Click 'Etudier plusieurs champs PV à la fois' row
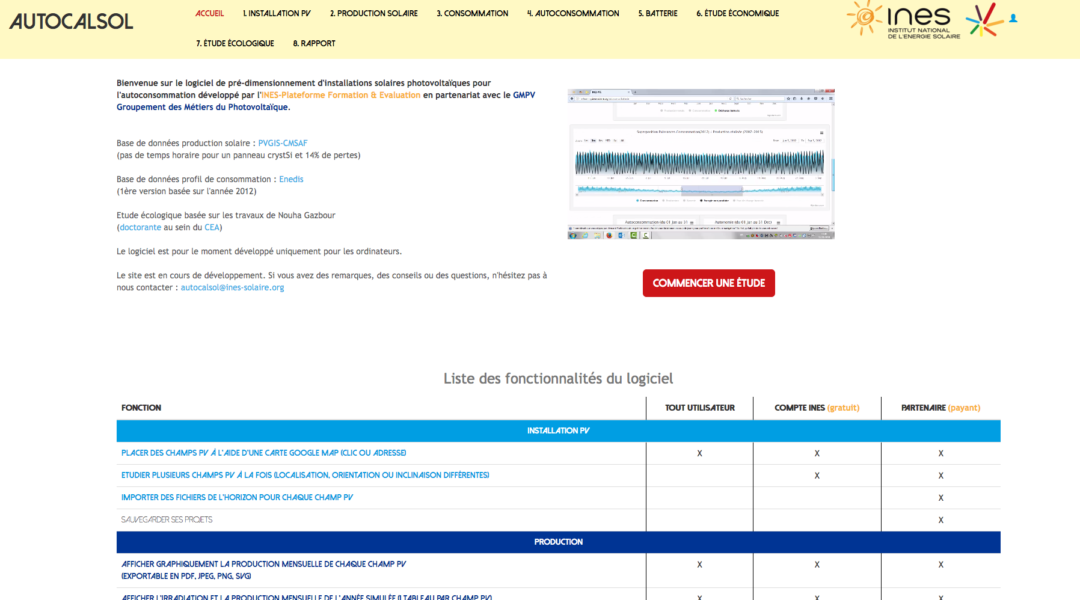 point(559,475)
